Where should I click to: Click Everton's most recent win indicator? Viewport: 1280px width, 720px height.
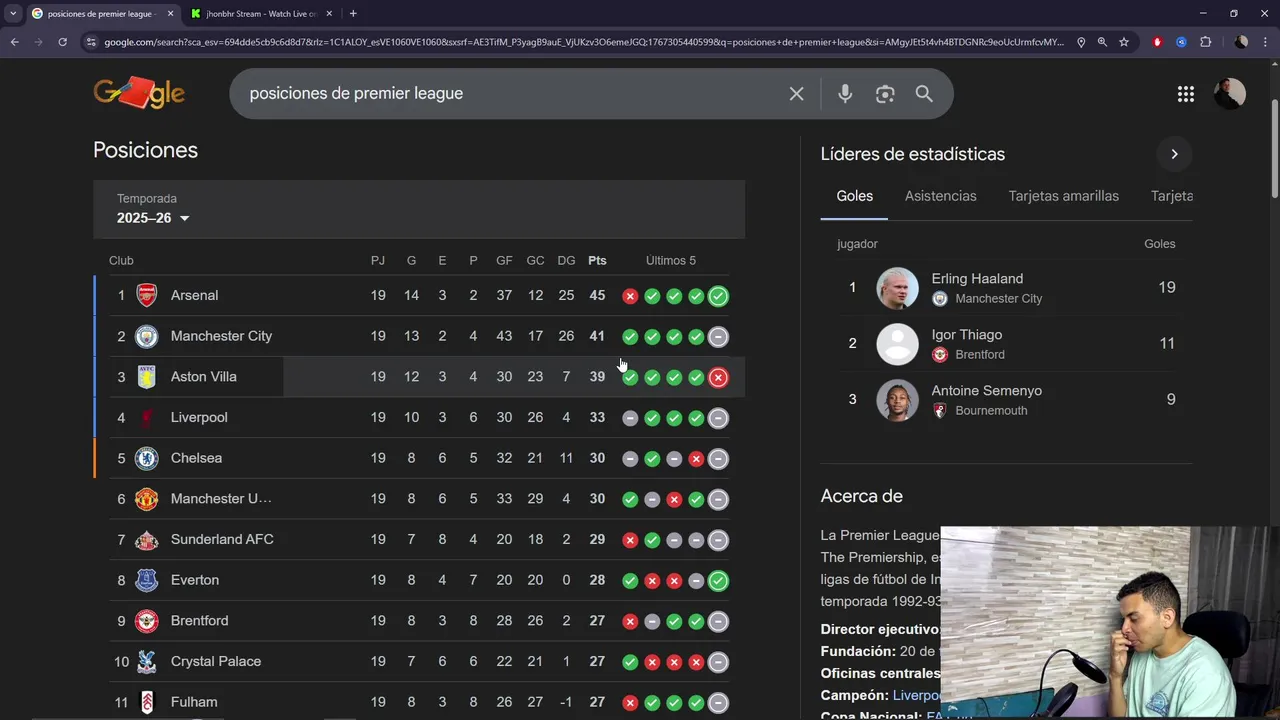(x=718, y=580)
